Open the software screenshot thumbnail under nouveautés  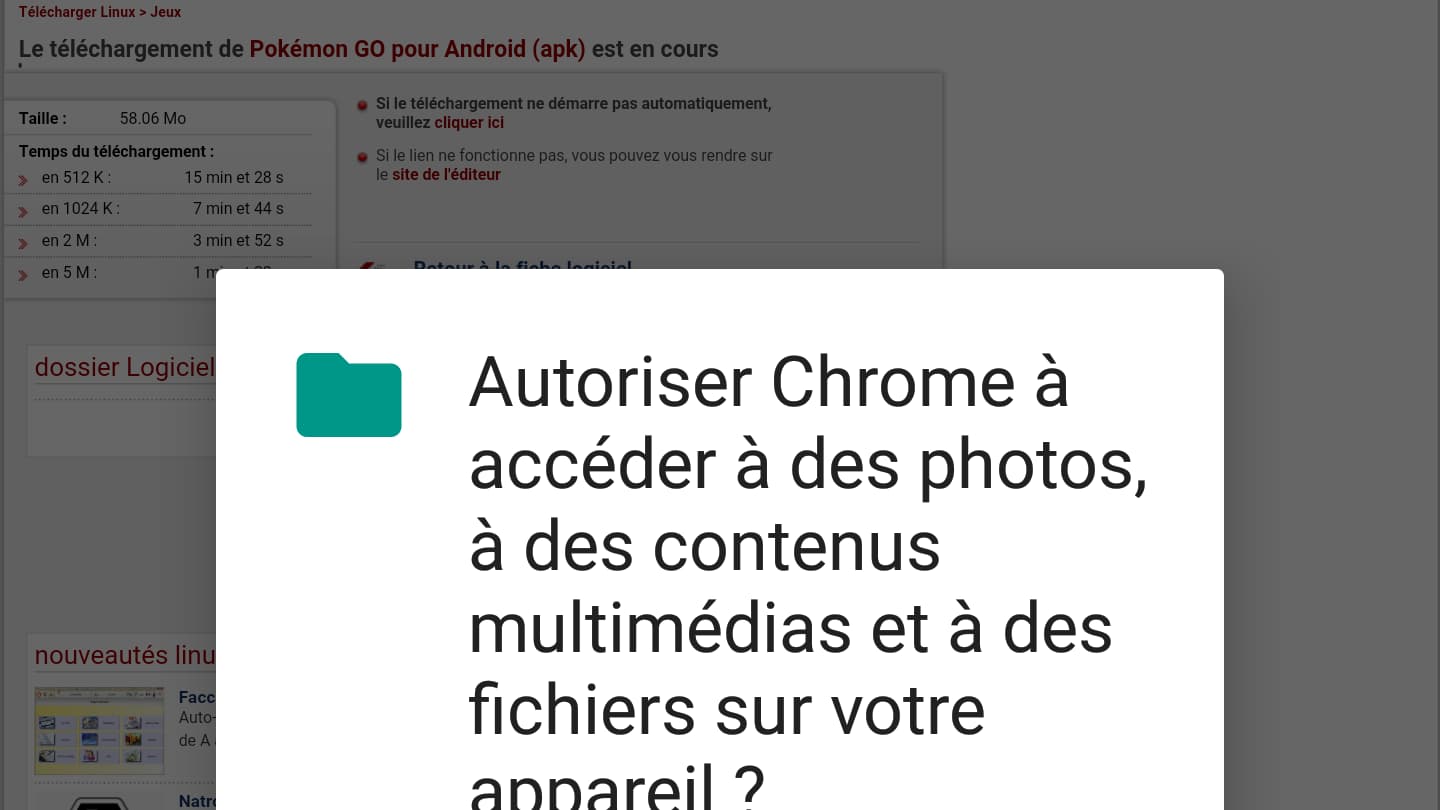tap(99, 730)
